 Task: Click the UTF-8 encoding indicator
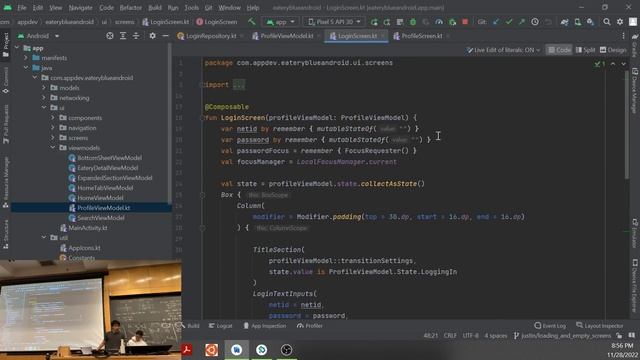tap(470, 336)
